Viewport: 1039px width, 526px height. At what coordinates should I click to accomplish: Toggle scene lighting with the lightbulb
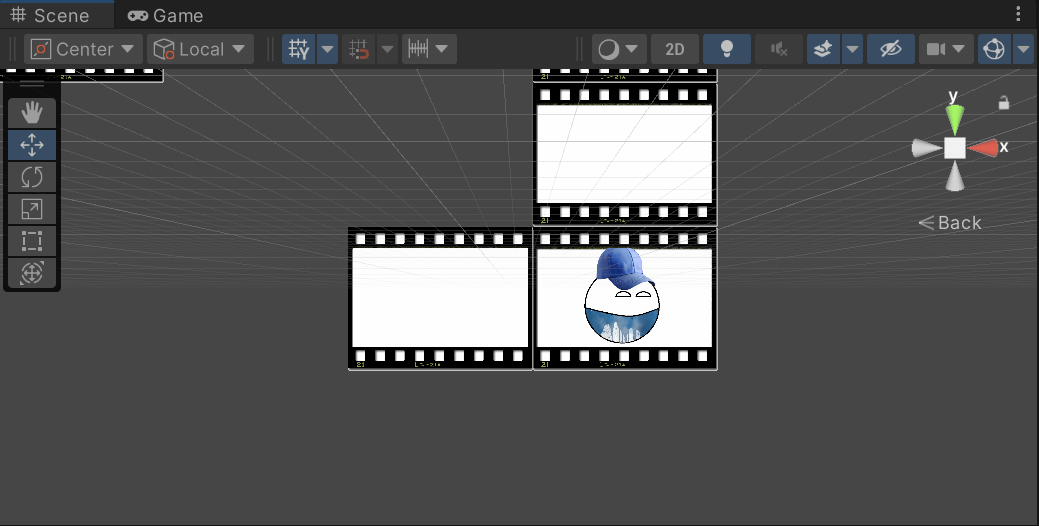pos(727,49)
